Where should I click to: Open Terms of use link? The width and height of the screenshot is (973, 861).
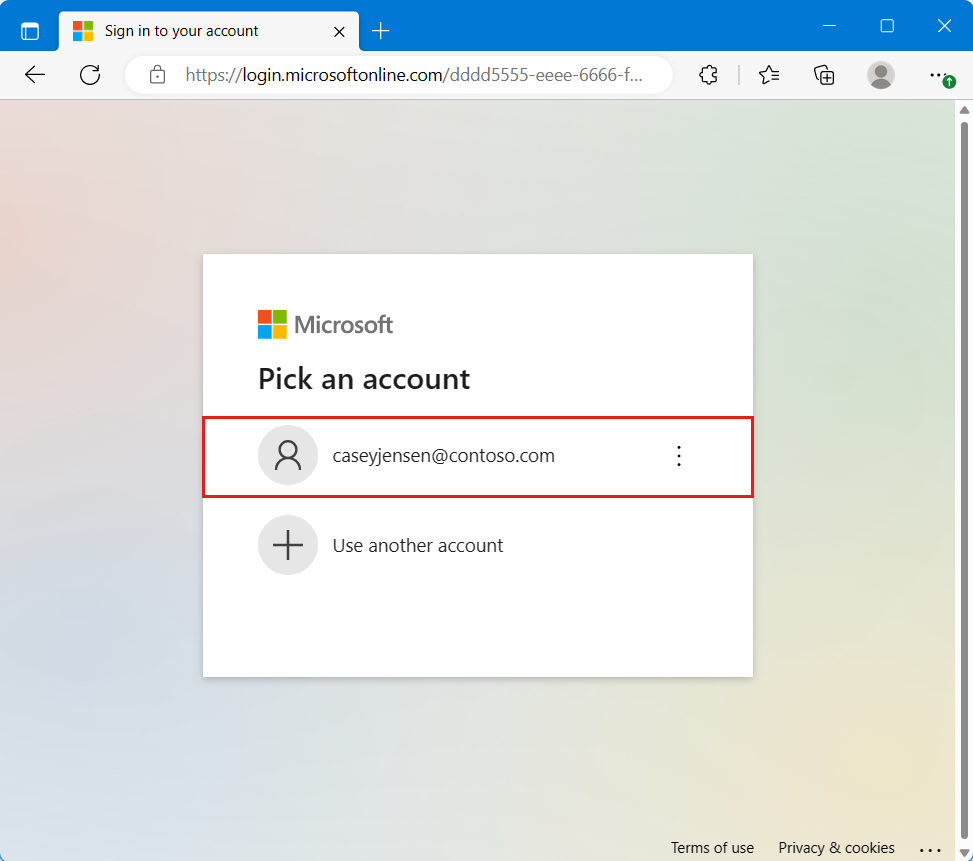(x=712, y=847)
